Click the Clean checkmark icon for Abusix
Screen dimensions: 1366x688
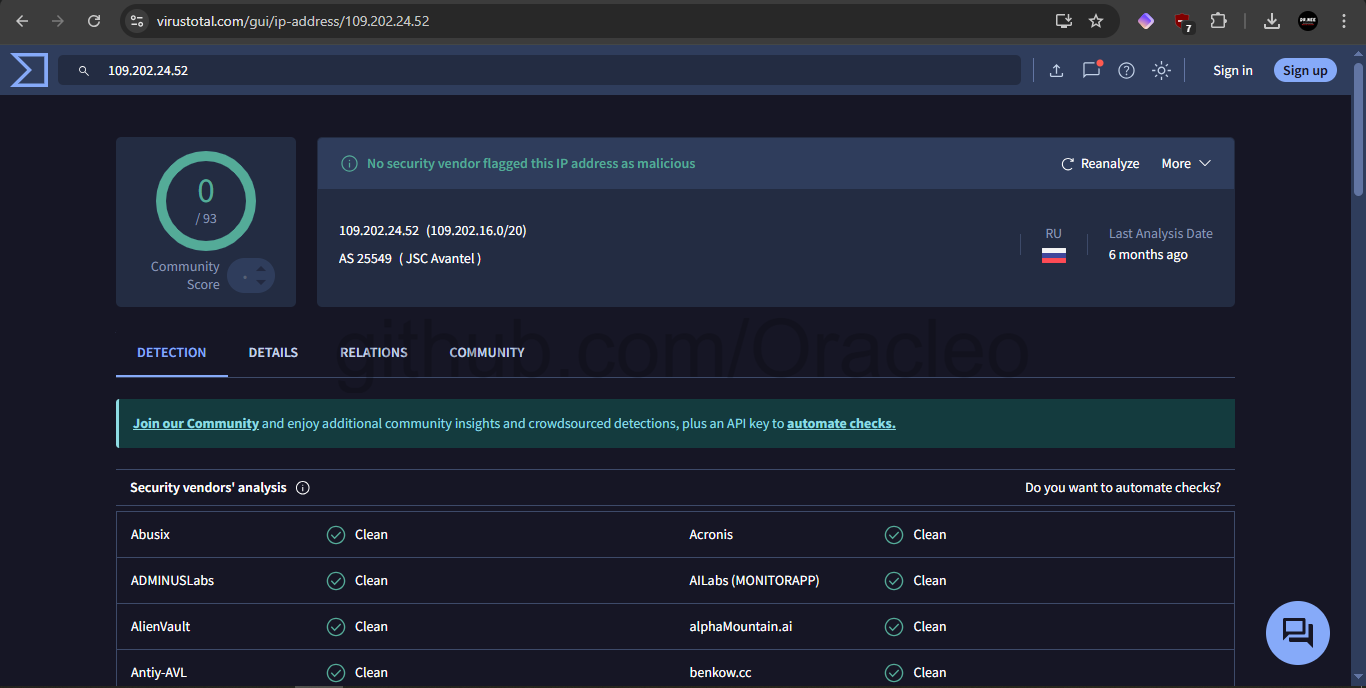[336, 535]
